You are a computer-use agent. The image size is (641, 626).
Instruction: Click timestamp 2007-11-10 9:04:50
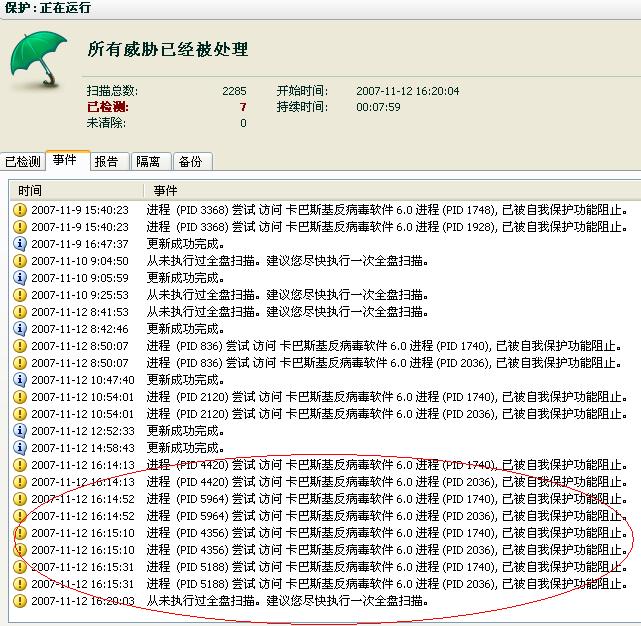[x=80, y=261]
